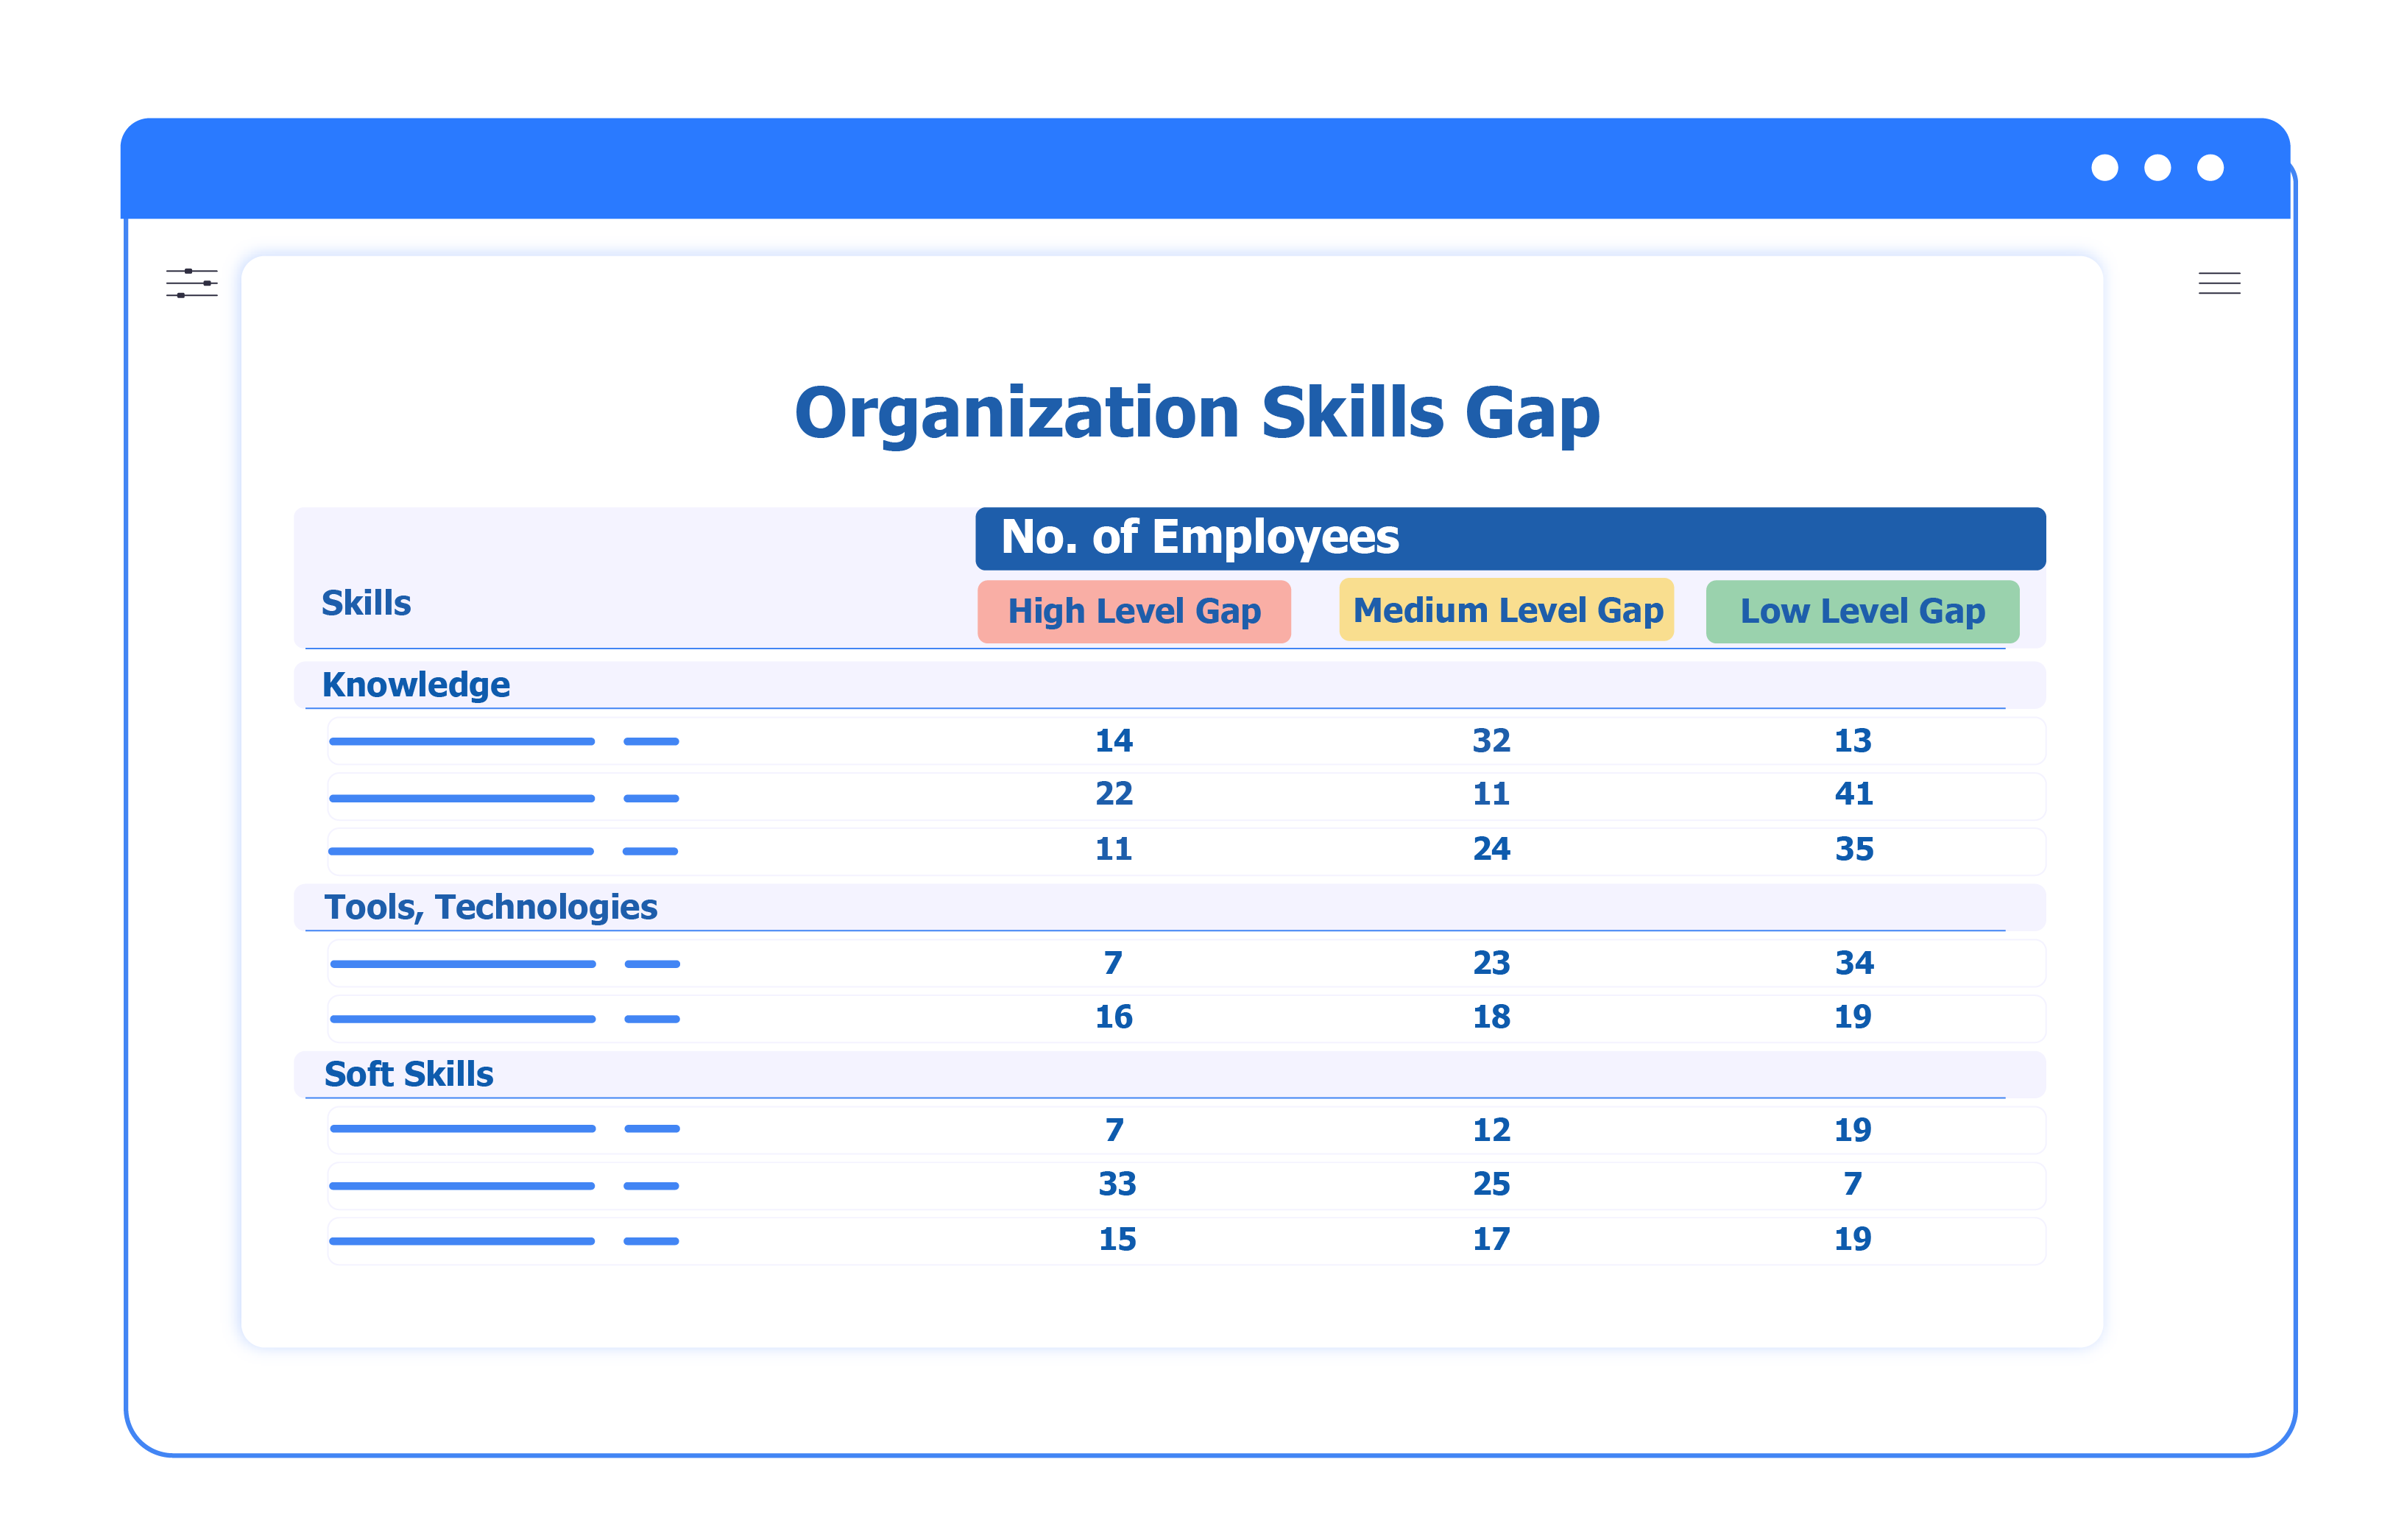Click Knowledge high gap value 22
The width and height of the screenshot is (2407, 1540).
[1113, 794]
